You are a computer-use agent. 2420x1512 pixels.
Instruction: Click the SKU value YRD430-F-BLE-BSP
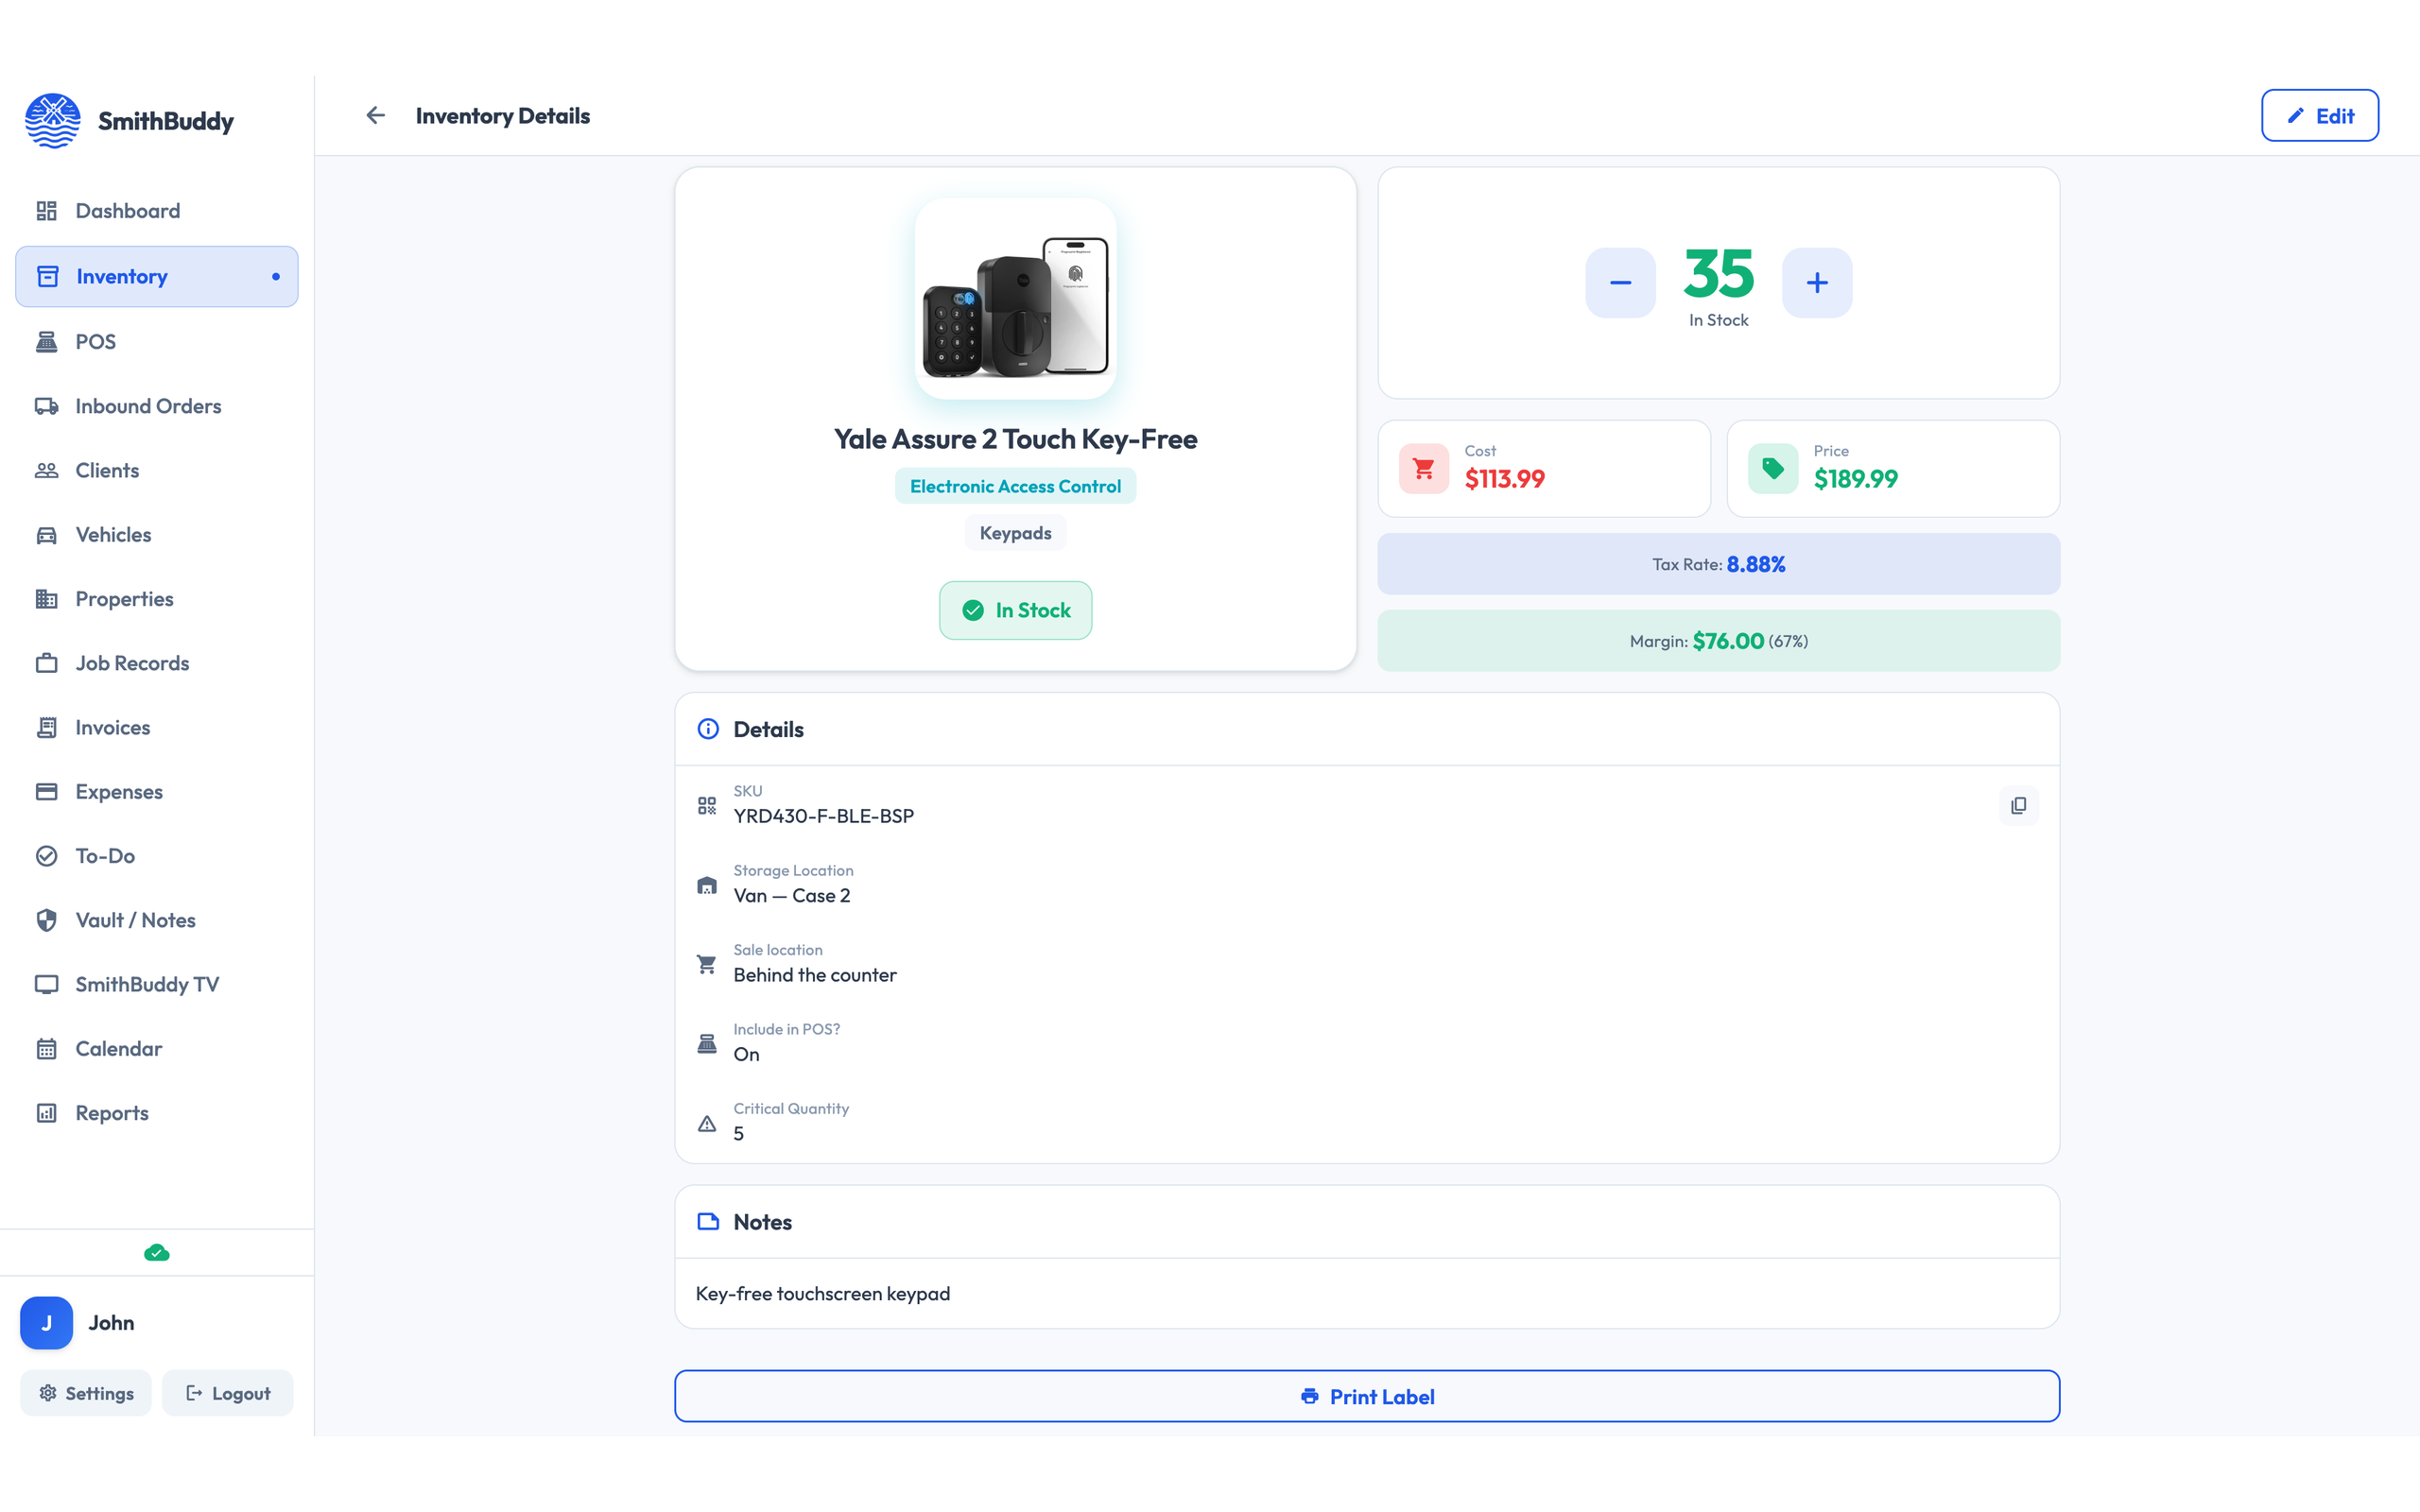[x=823, y=816]
